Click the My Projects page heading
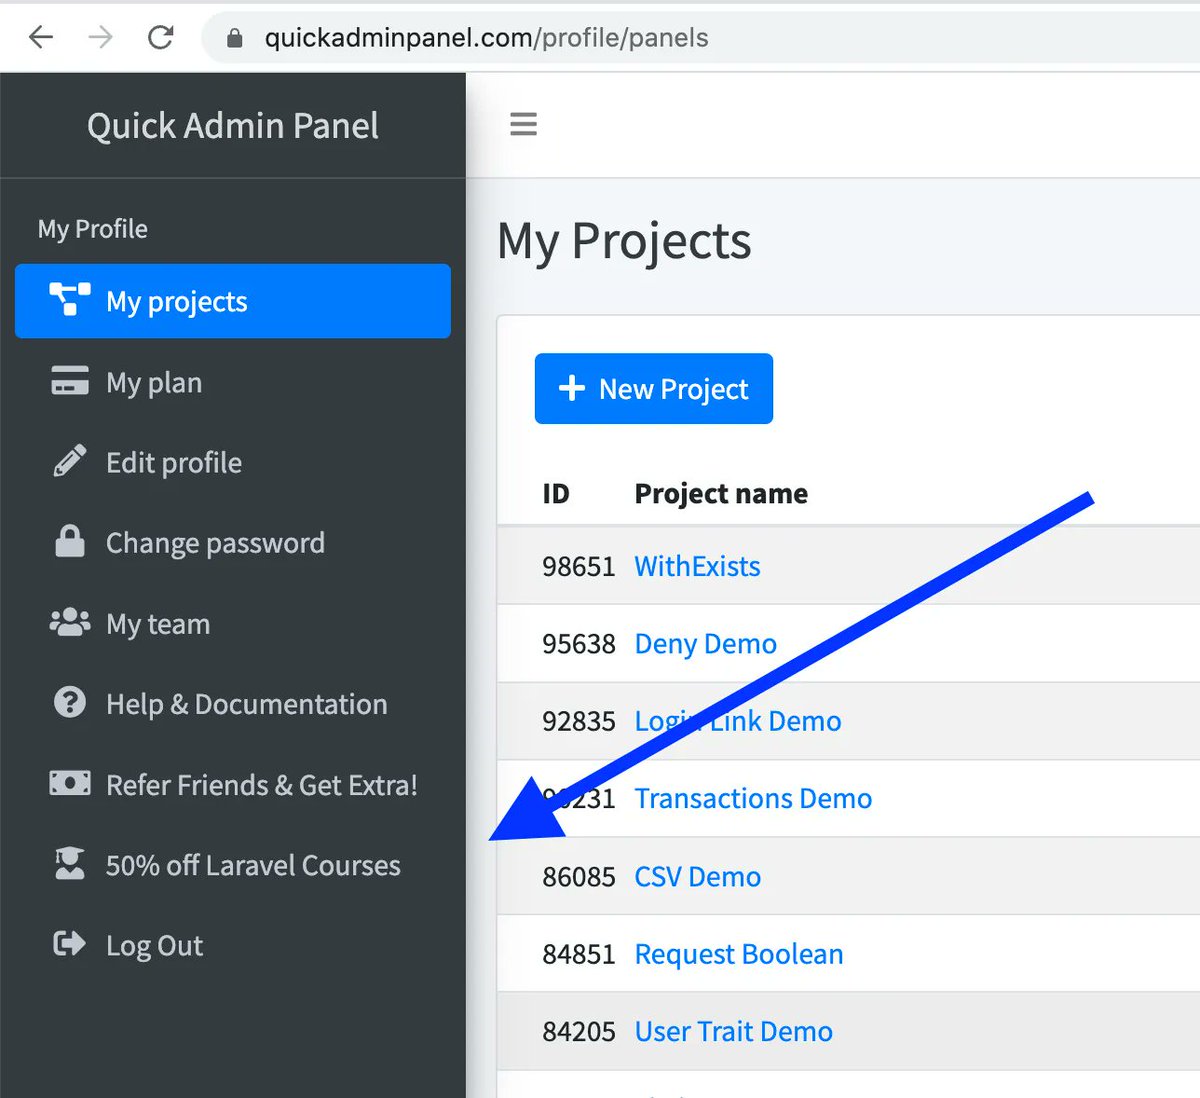Viewport: 1200px width, 1098px height. click(x=624, y=243)
